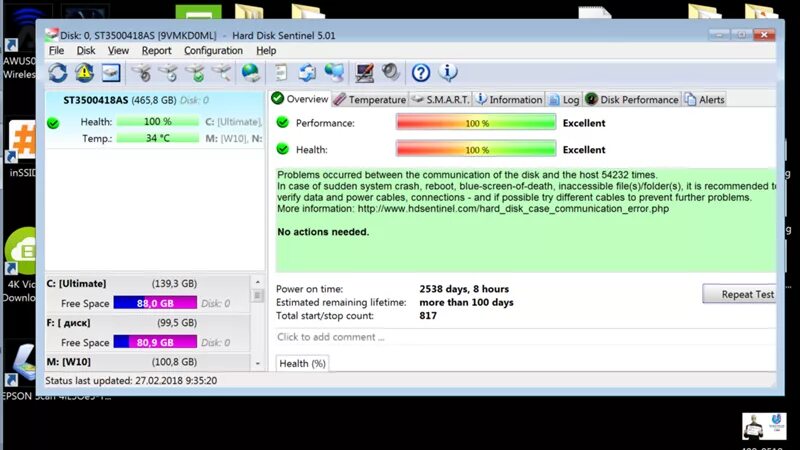800x450 pixels.
Task: Click the disk test icon with green checkmark
Action: [x=195, y=73]
